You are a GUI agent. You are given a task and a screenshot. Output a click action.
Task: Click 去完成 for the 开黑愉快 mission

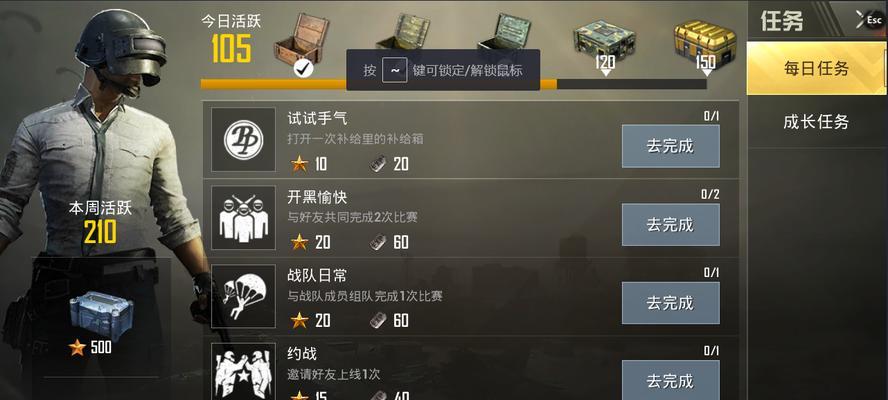tap(671, 225)
